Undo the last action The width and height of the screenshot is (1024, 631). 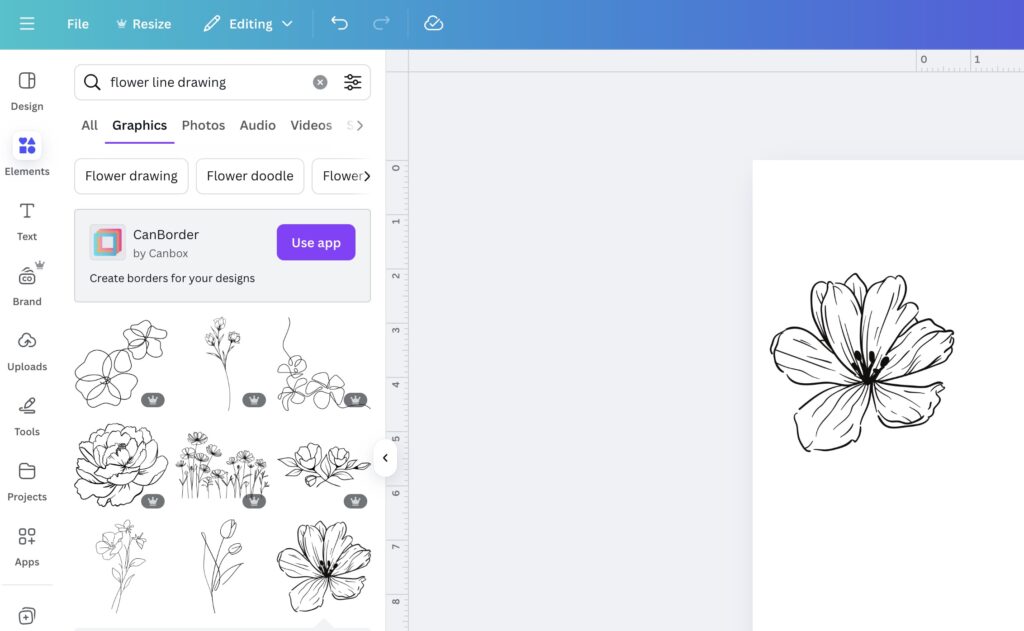339,23
